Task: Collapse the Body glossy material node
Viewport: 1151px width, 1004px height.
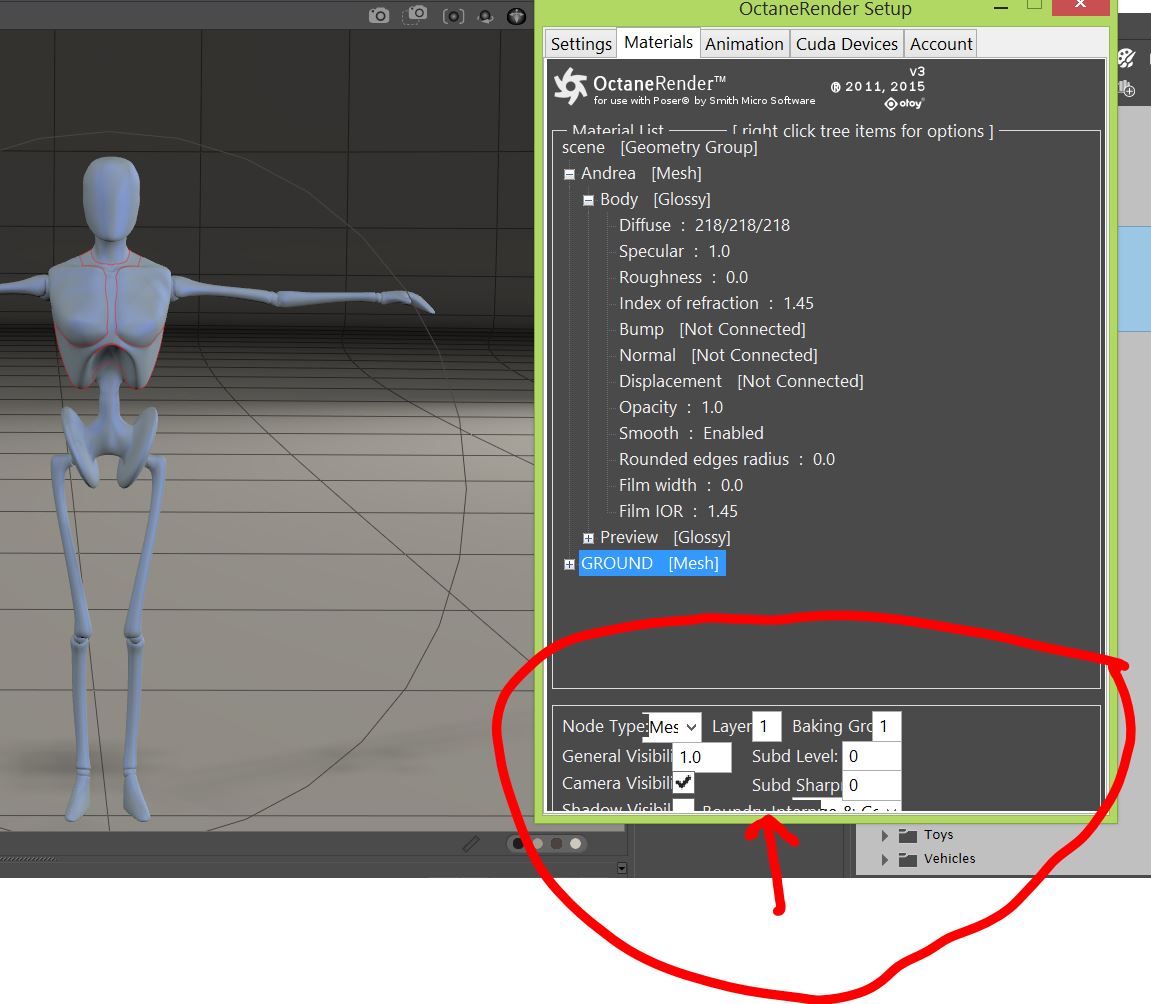Action: point(588,200)
